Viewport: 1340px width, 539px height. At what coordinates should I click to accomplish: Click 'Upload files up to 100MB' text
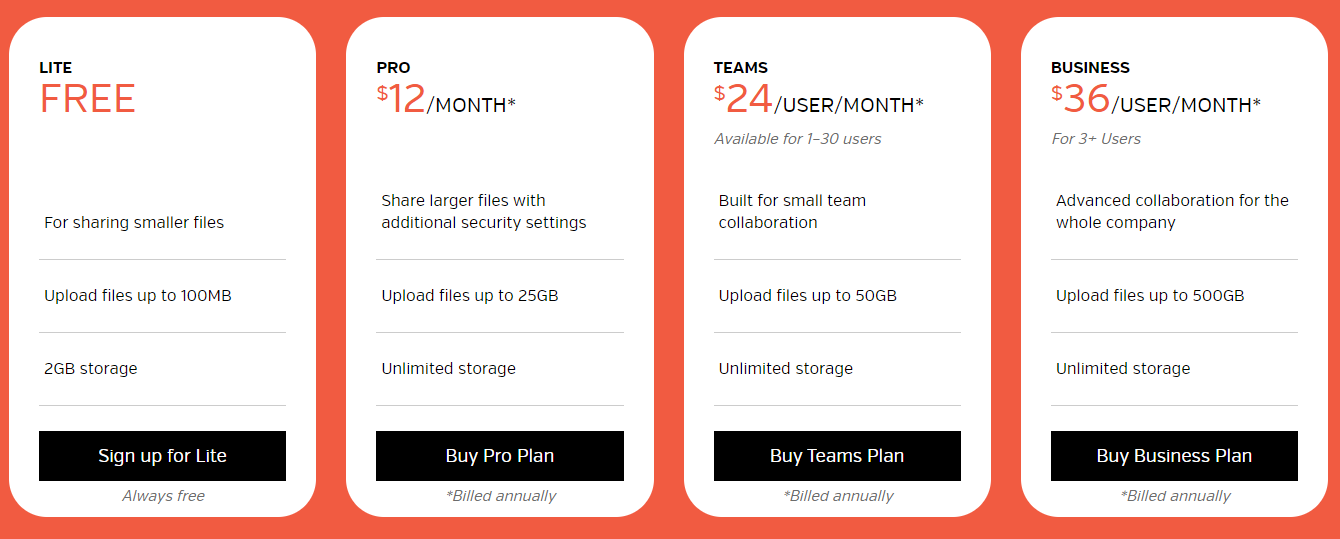coord(138,296)
